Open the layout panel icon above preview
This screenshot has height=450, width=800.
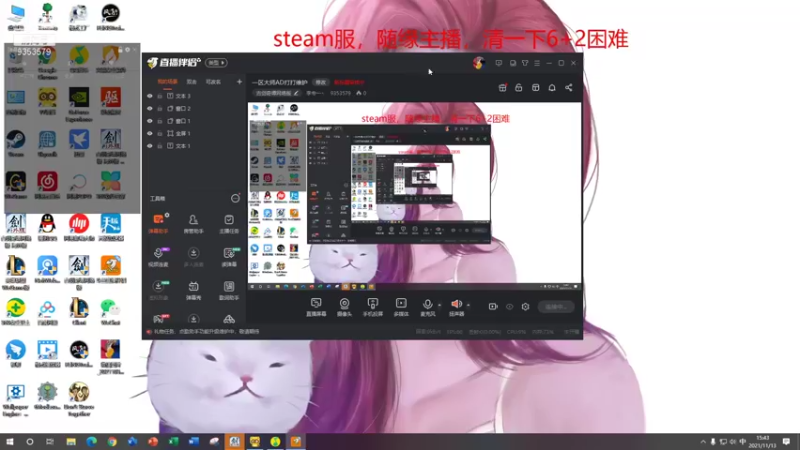click(535, 88)
